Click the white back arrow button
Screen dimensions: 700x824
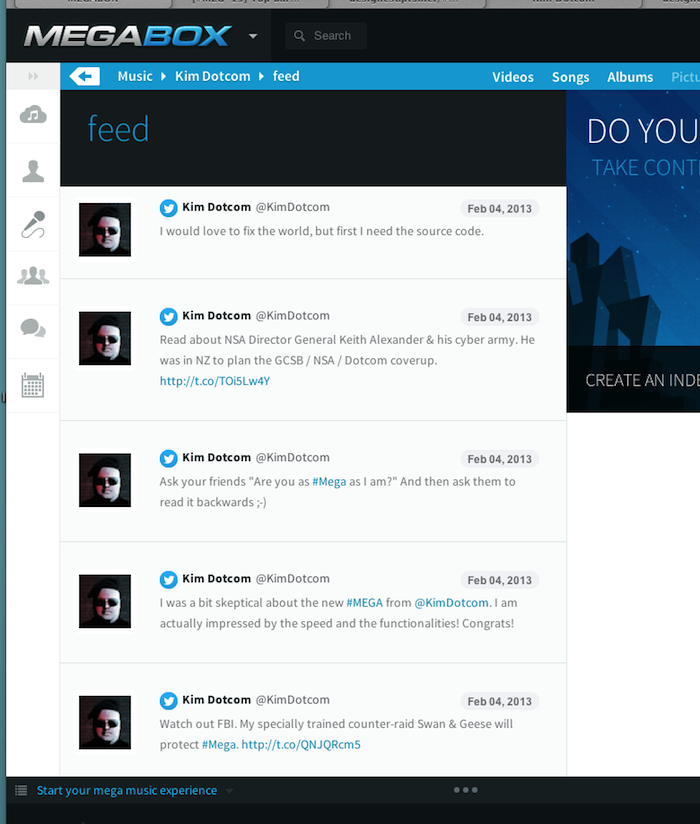point(84,76)
